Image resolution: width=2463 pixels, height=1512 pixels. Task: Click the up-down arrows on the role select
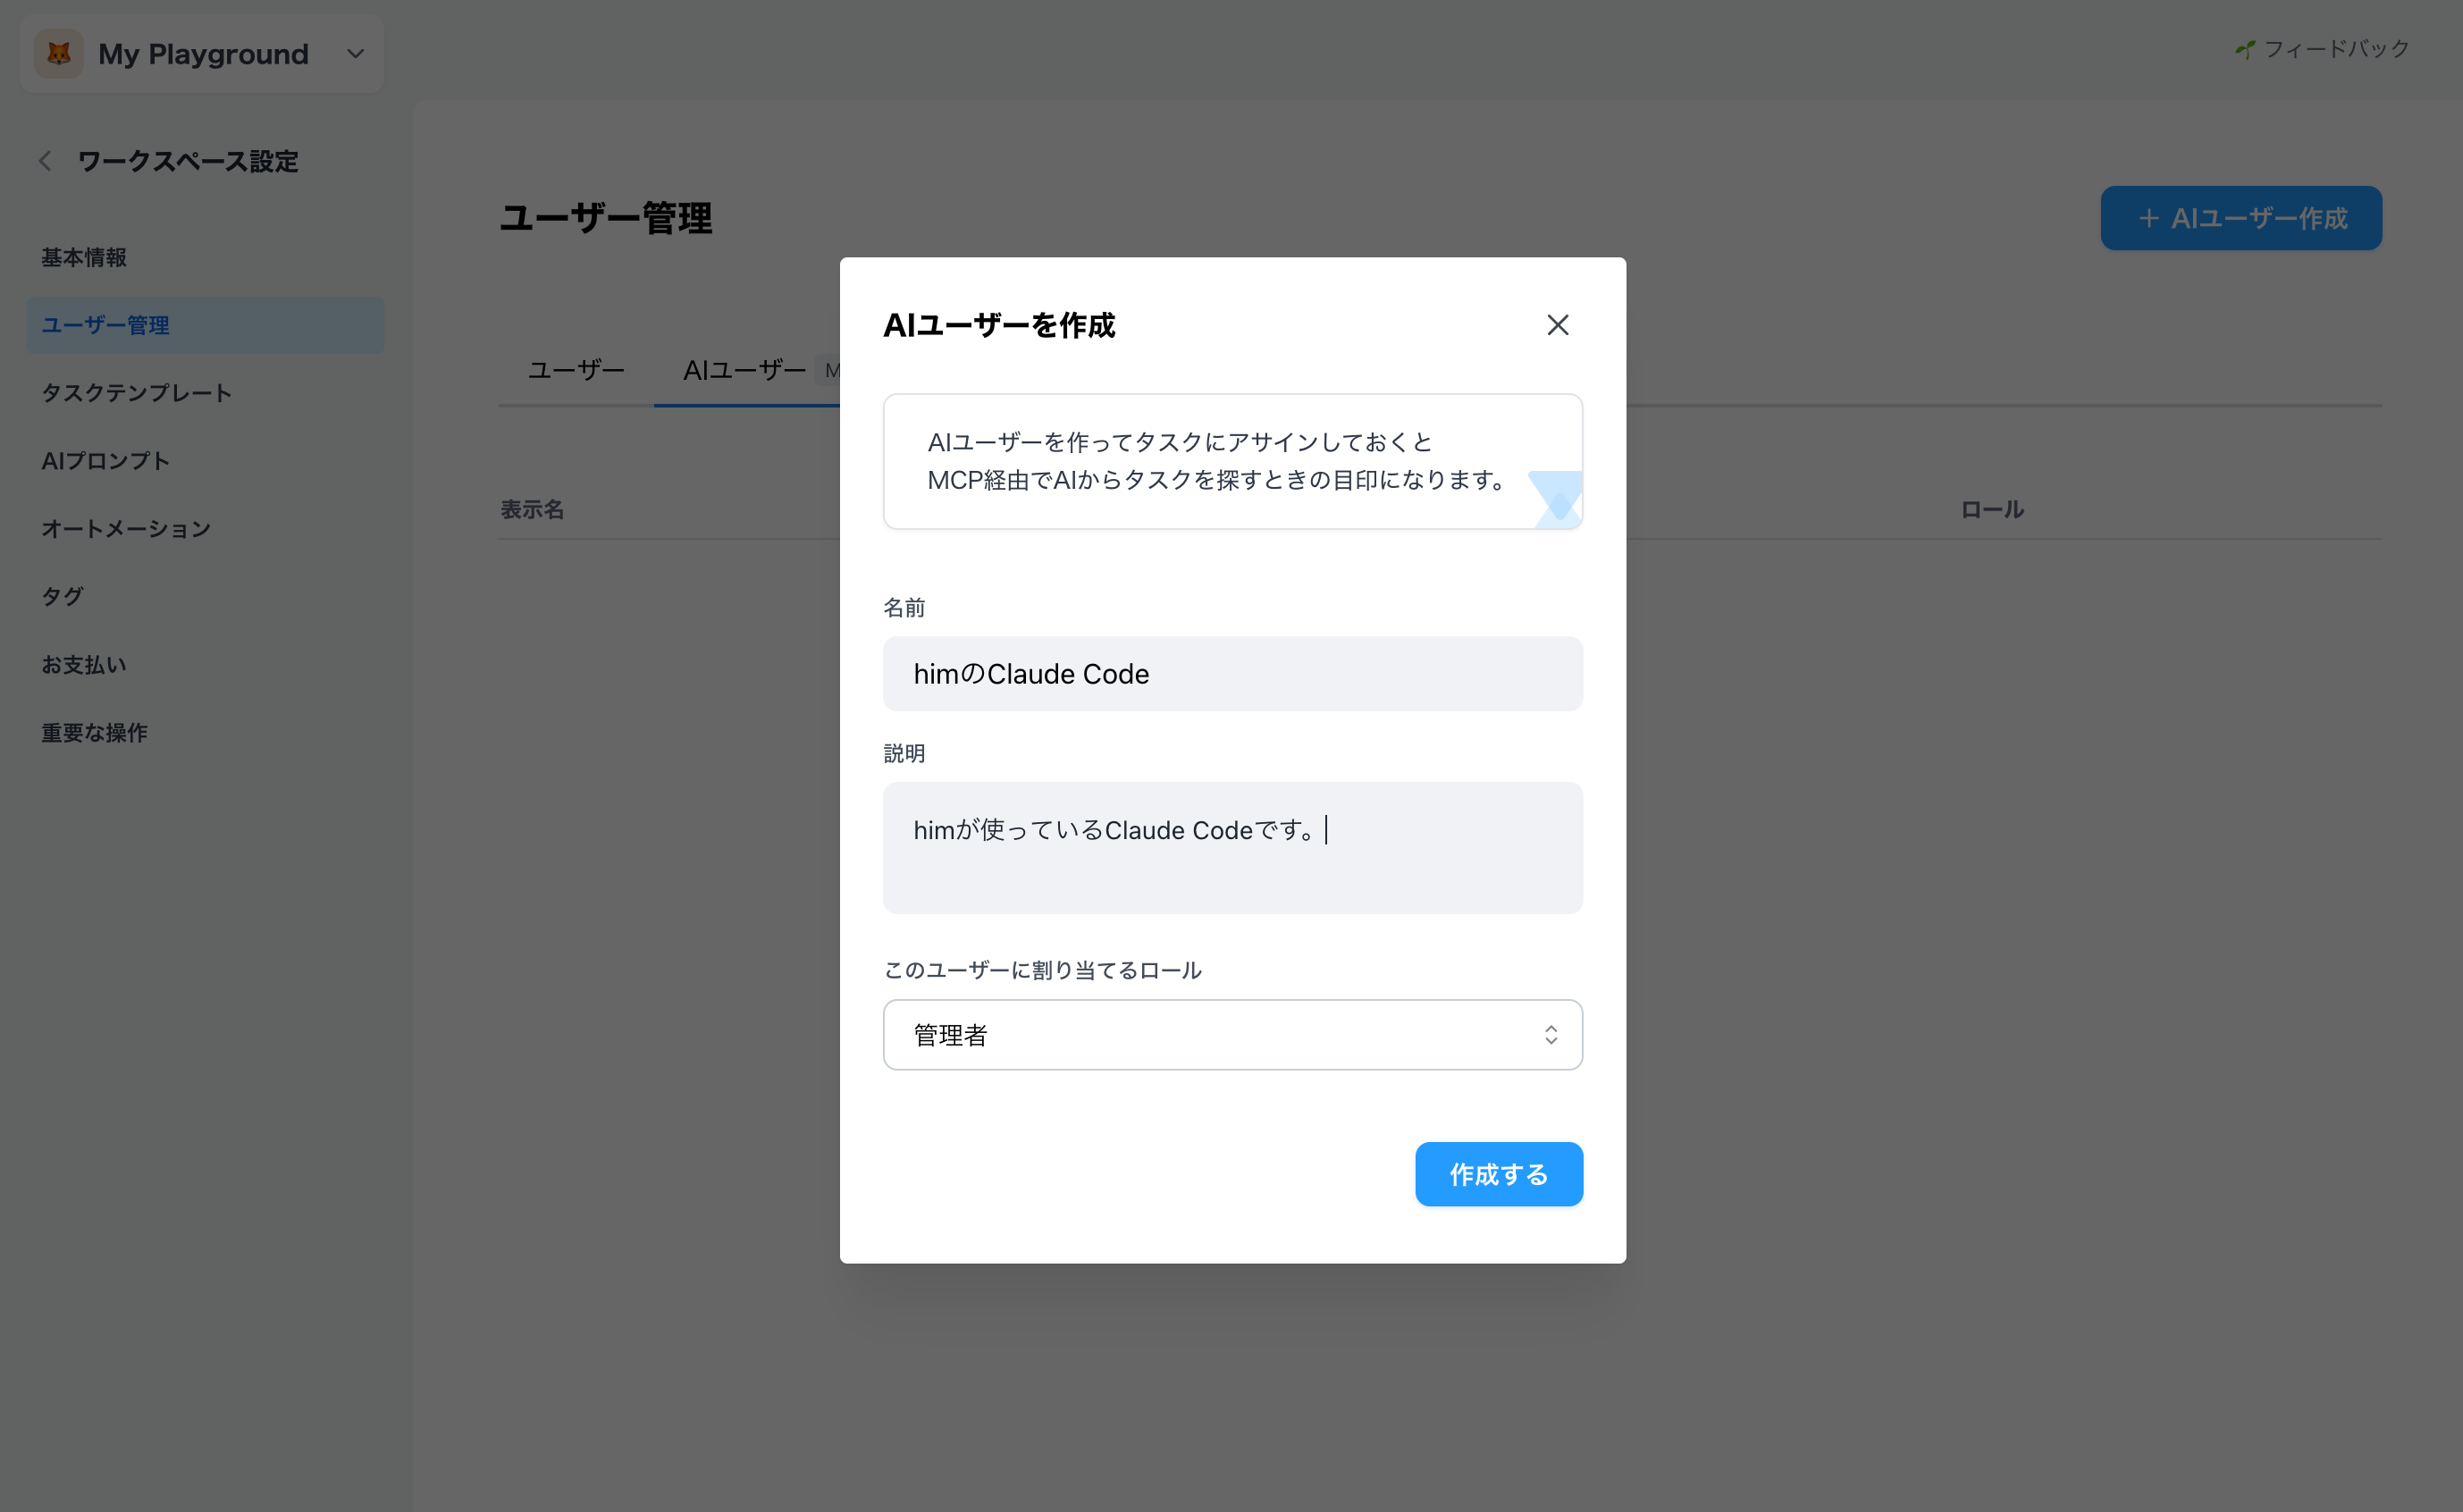pyautogui.click(x=1550, y=1034)
